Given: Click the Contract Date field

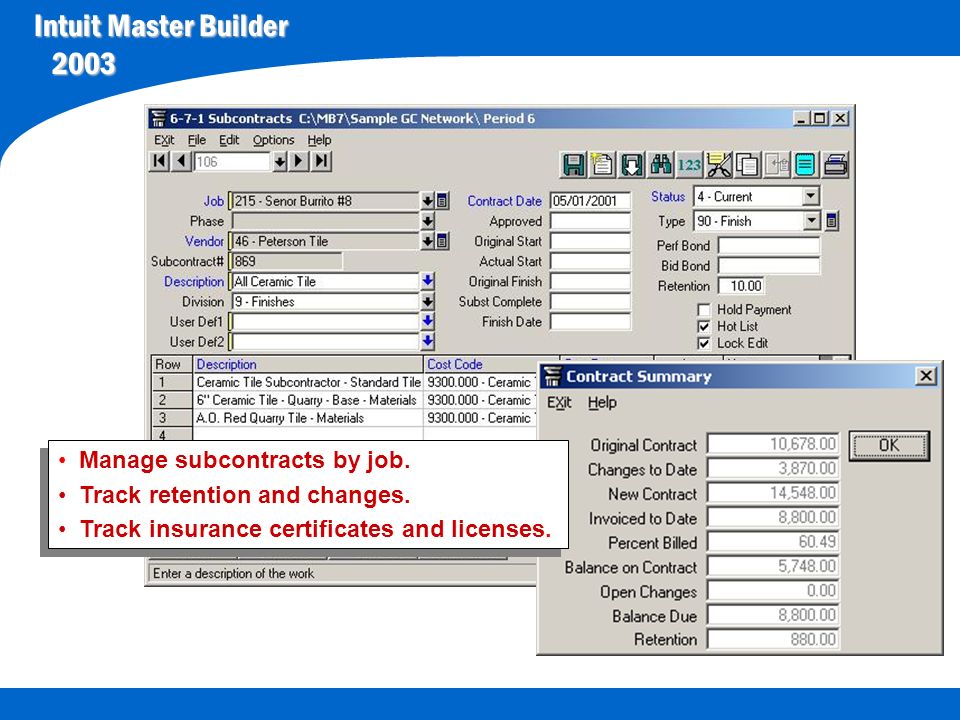Looking at the screenshot, I should [590, 201].
